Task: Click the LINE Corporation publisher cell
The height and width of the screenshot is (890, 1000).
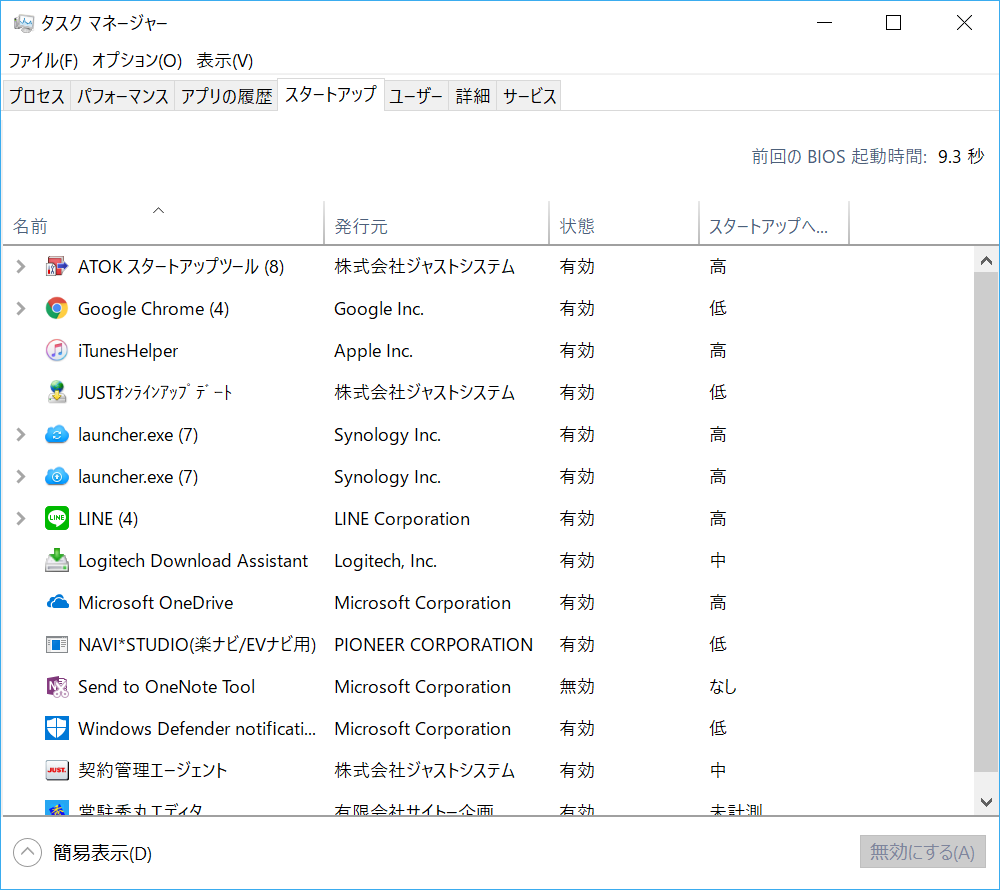Action: point(402,518)
